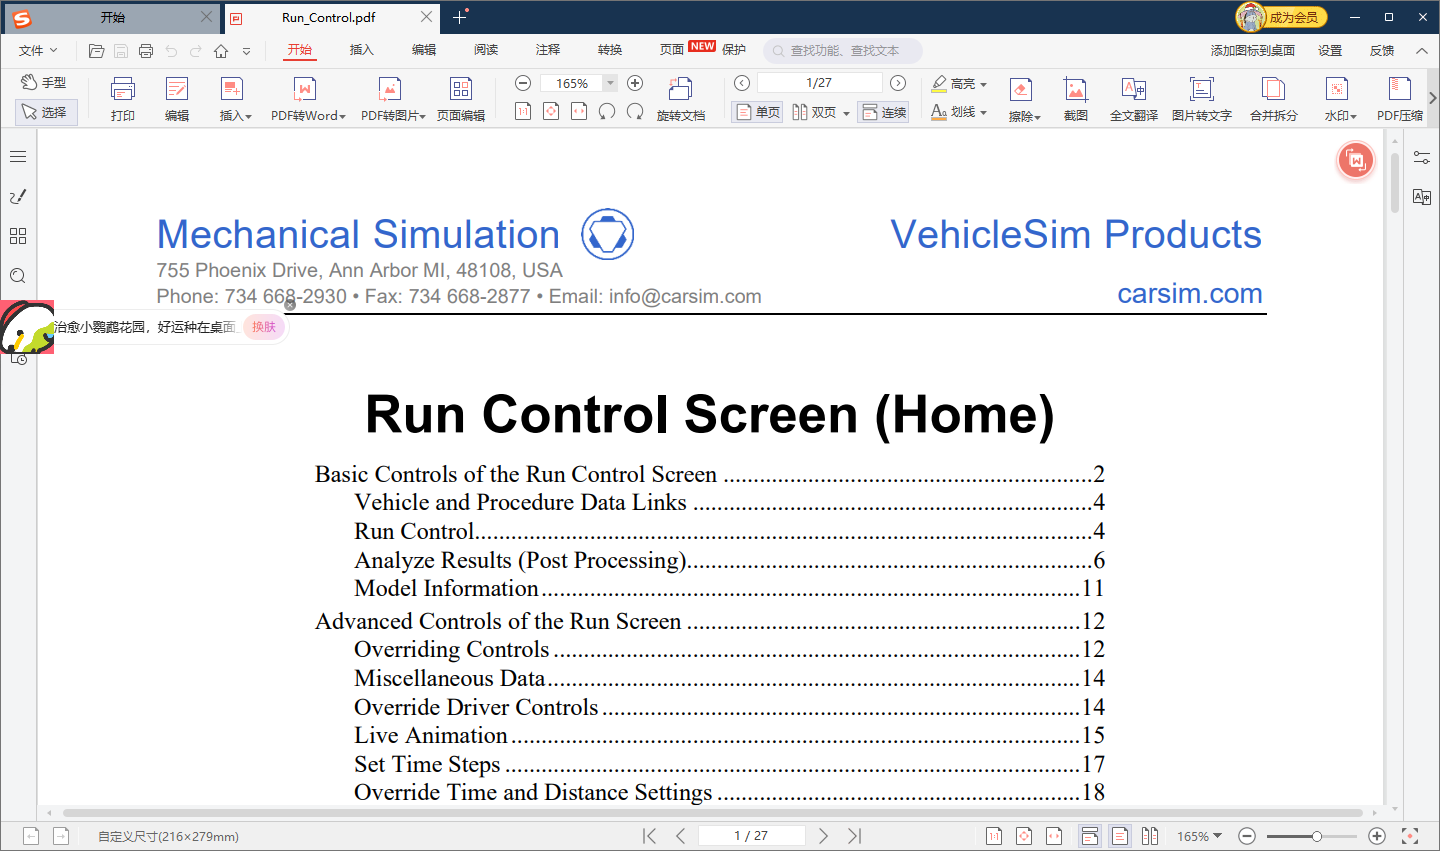Screen dimensions: 1440x851
Task: Click the carsim.com link in the document
Action: tap(1189, 294)
